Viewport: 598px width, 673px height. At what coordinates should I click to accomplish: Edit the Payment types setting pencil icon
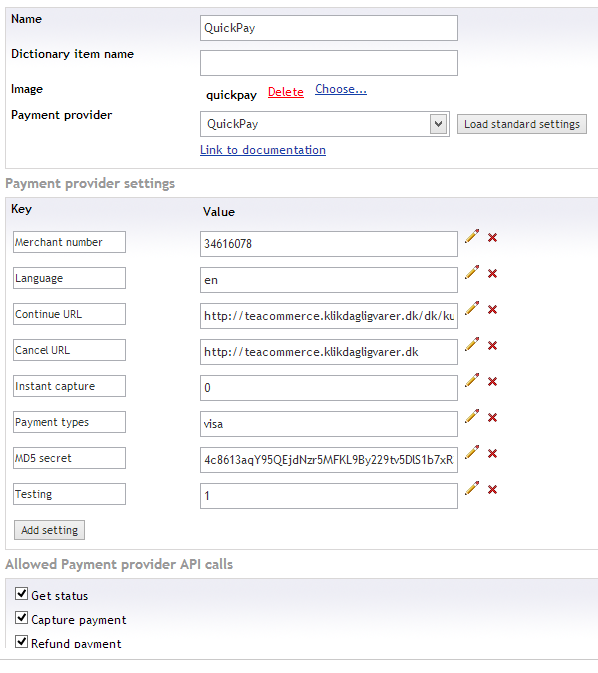pyautogui.click(x=472, y=417)
